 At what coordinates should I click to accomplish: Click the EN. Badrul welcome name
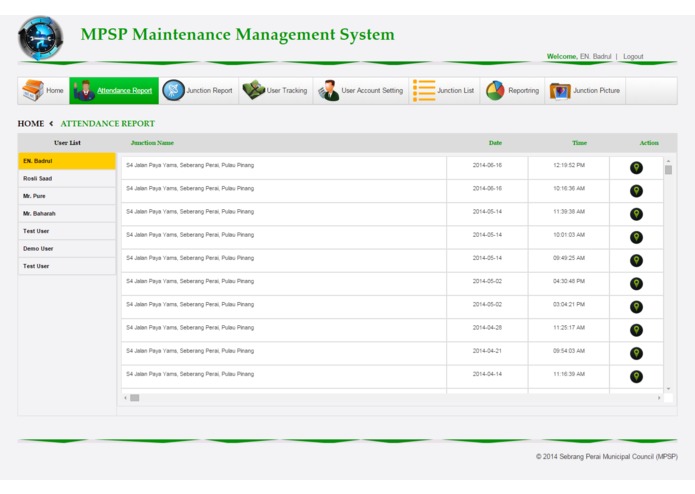pos(595,57)
